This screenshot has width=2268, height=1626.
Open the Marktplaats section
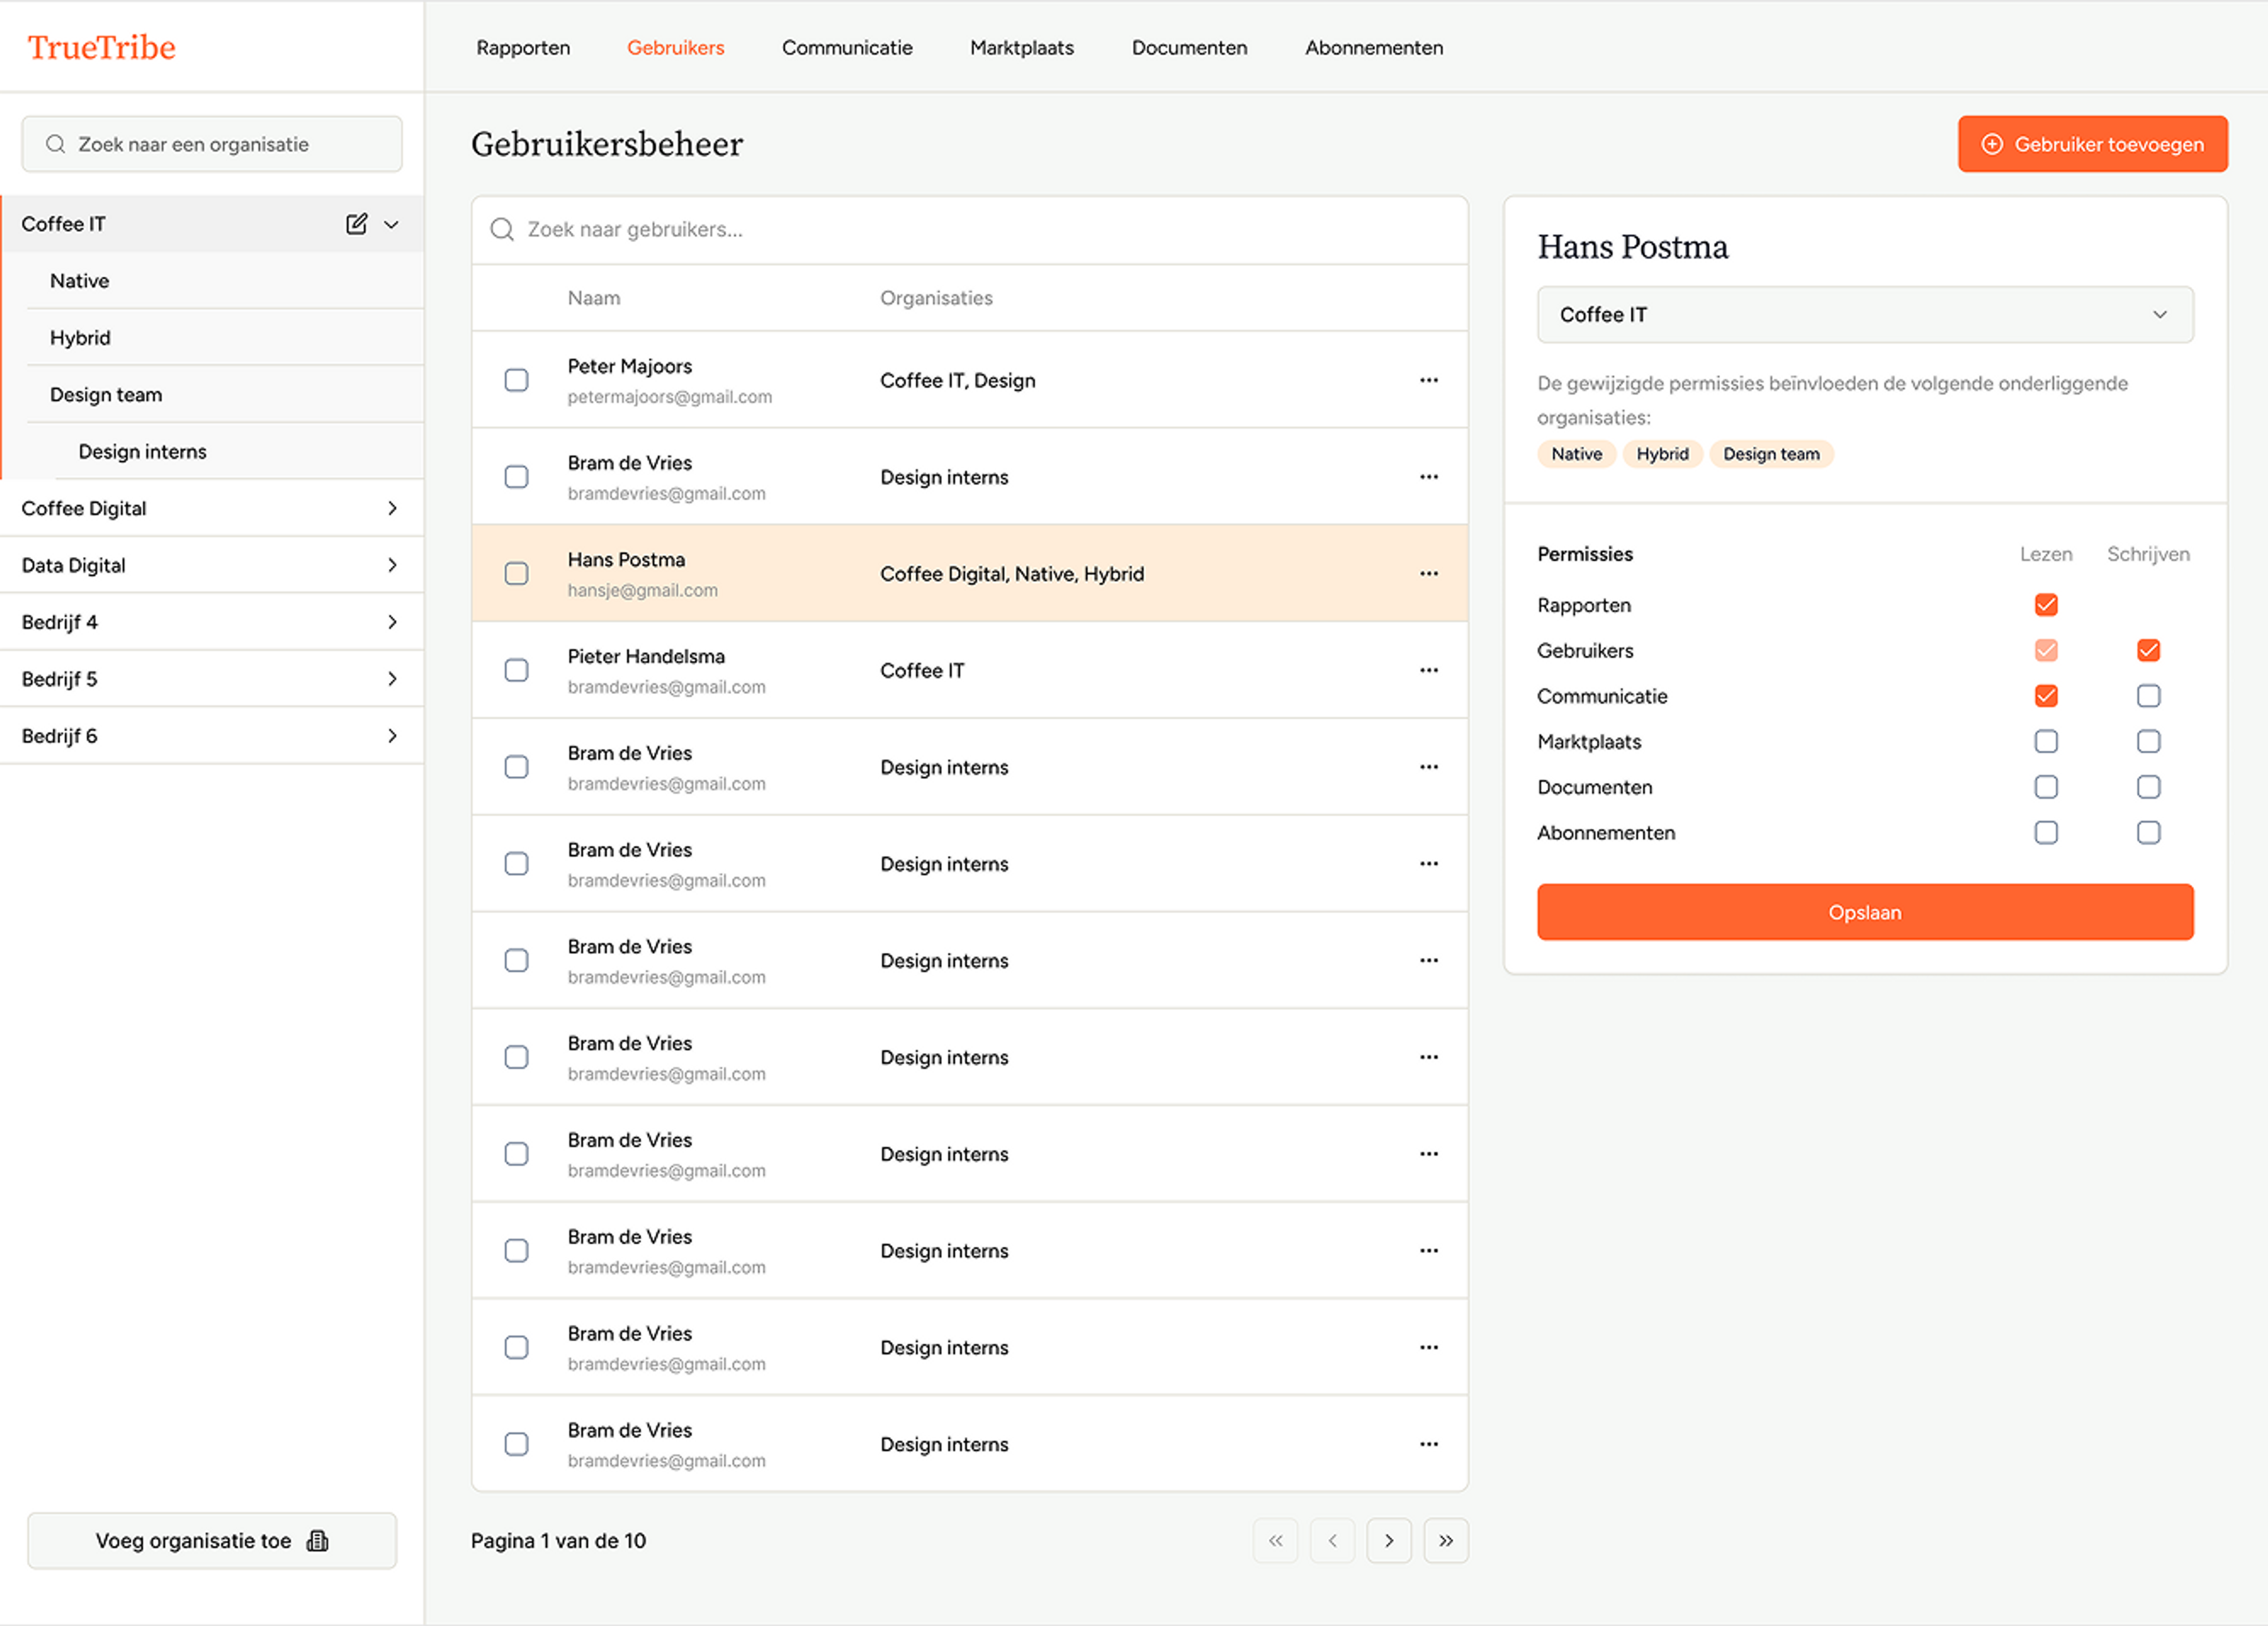pos(1021,47)
